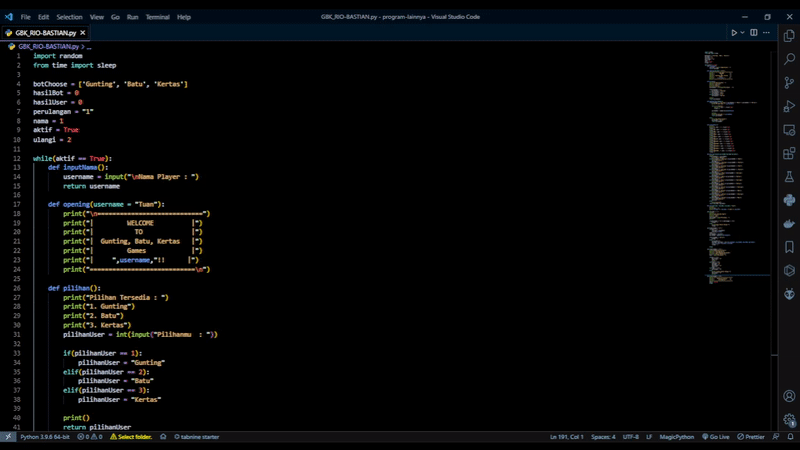Click the Split Editor button

click(x=754, y=33)
